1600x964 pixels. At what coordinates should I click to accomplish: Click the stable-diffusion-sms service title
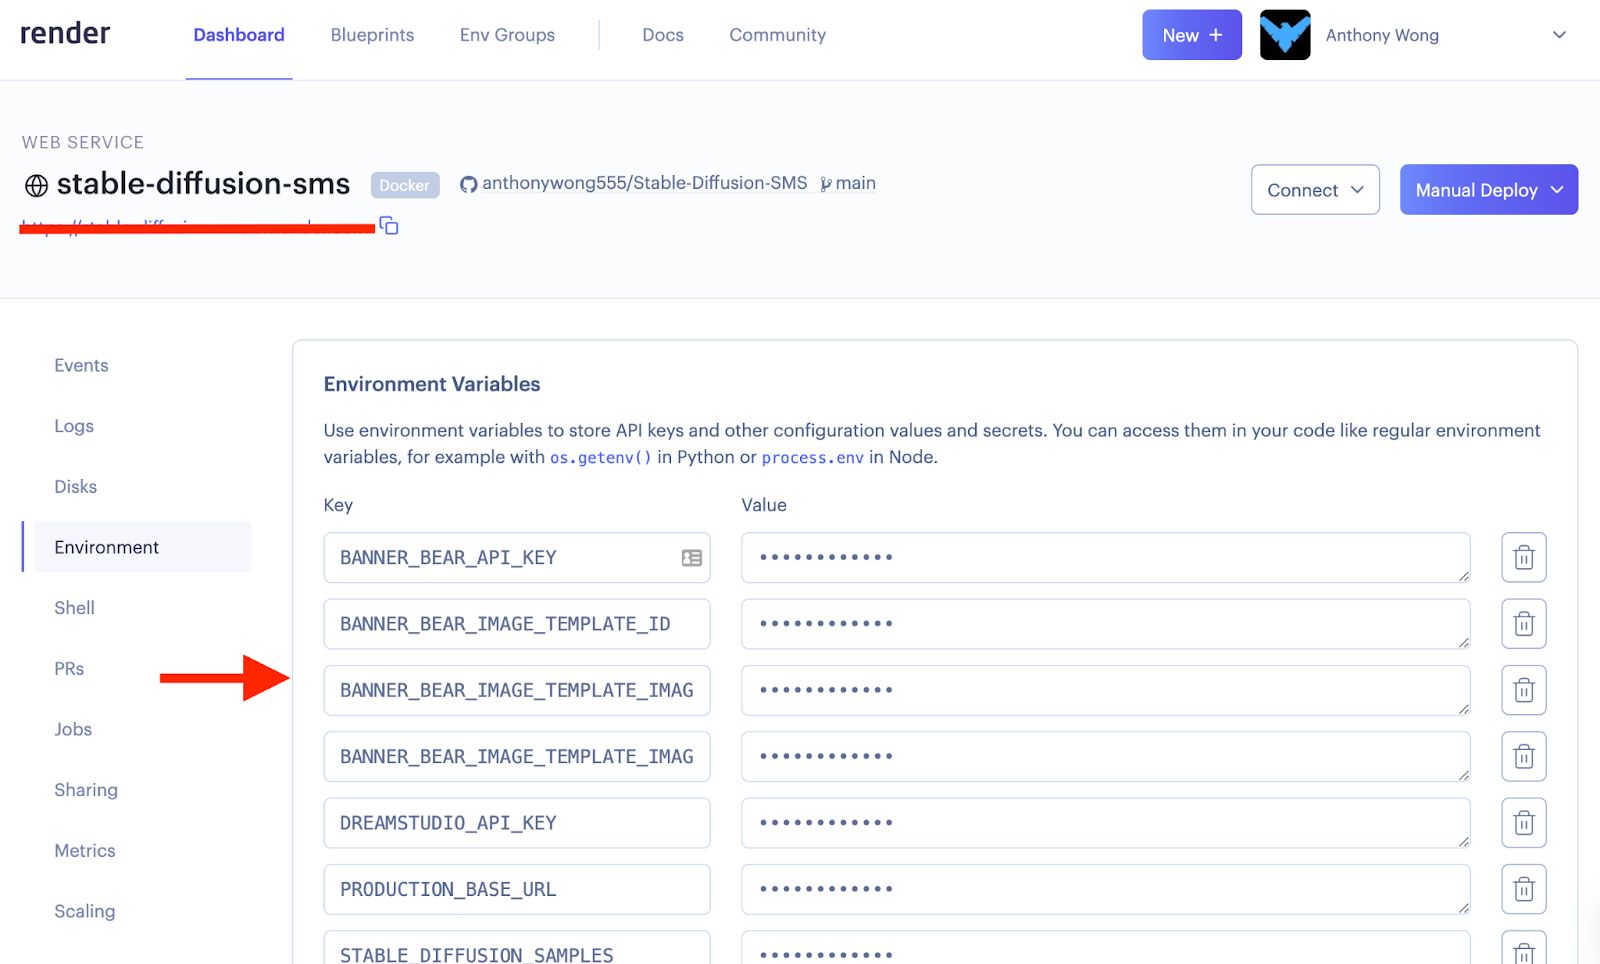pos(203,184)
